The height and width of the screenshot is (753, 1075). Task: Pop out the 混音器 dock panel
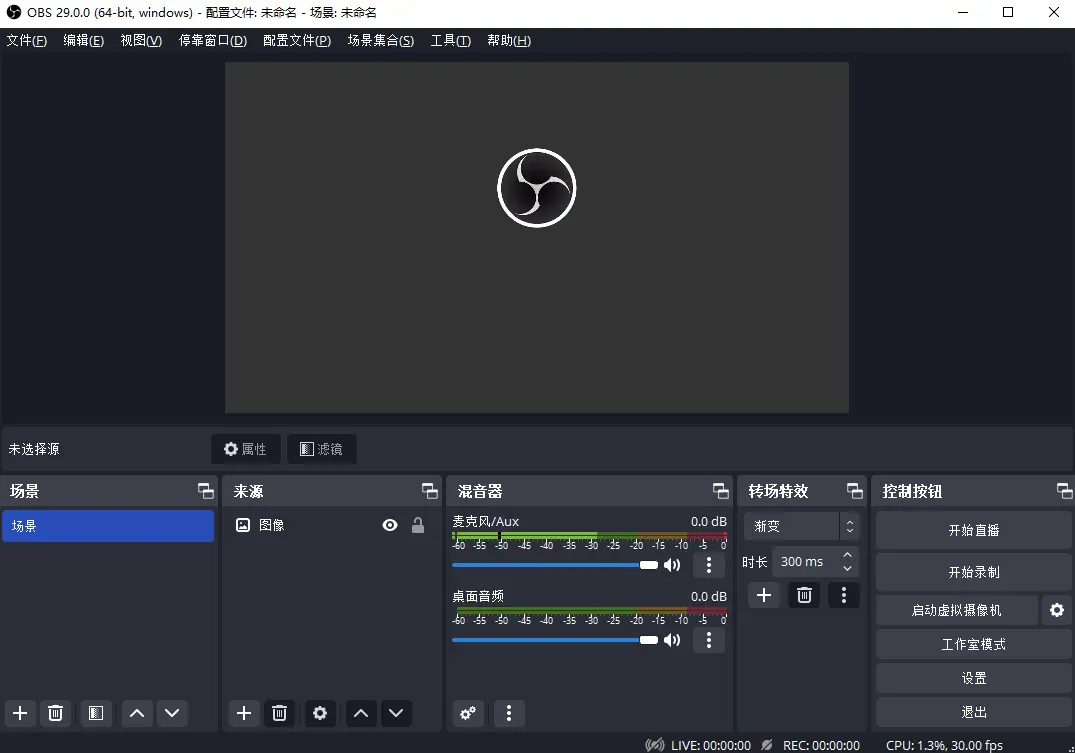tap(721, 491)
